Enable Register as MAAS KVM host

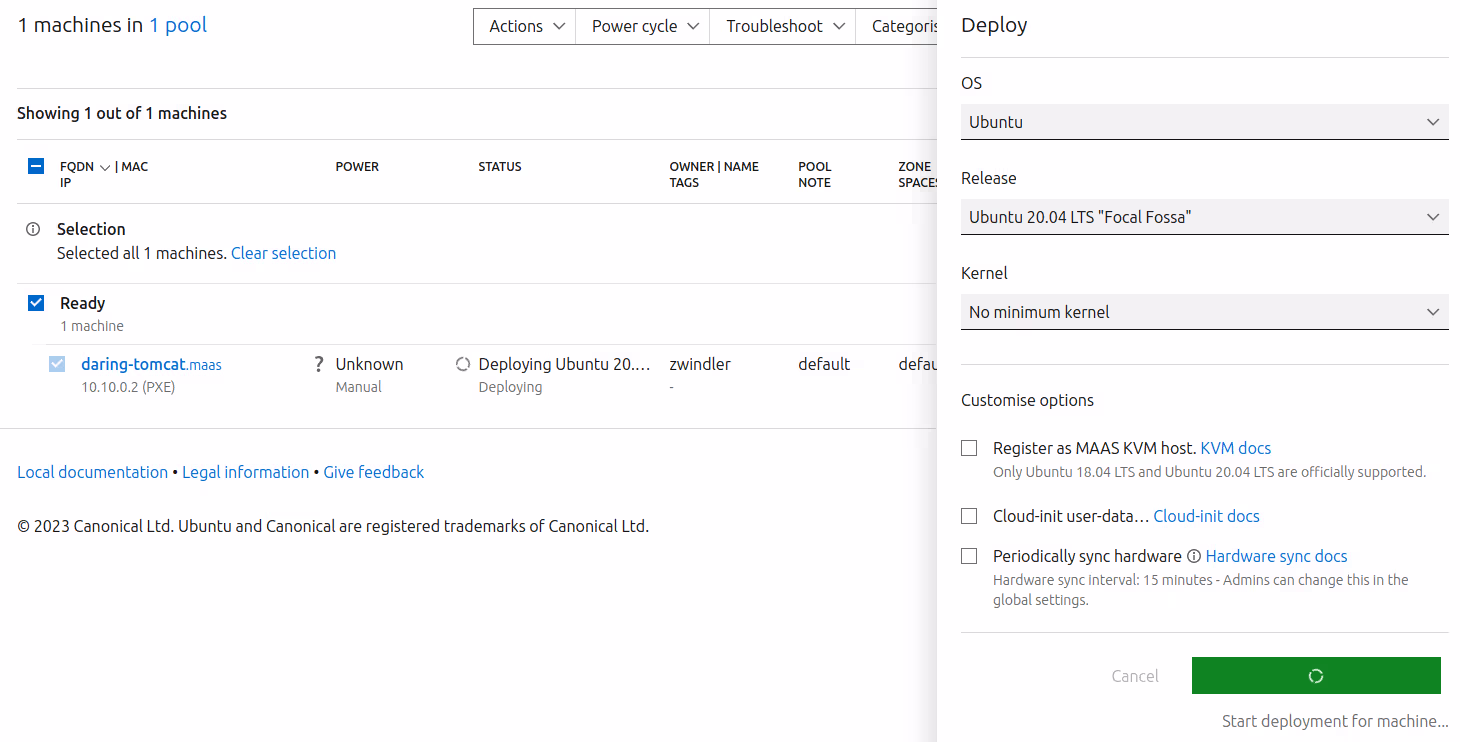969,449
